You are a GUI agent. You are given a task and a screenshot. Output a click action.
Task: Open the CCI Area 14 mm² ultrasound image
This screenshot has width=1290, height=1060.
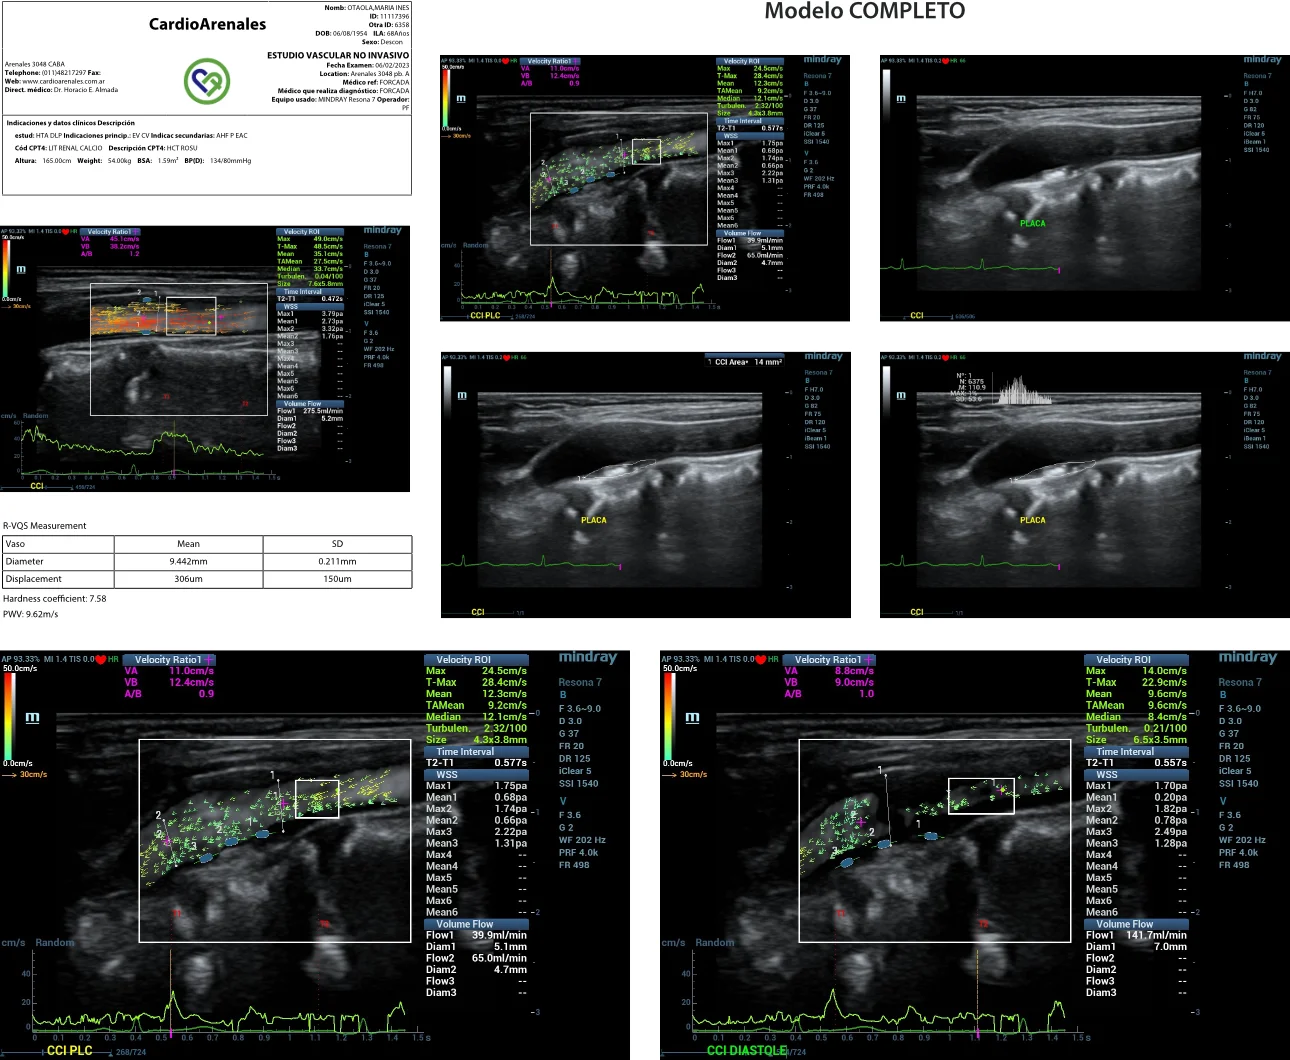click(x=645, y=484)
